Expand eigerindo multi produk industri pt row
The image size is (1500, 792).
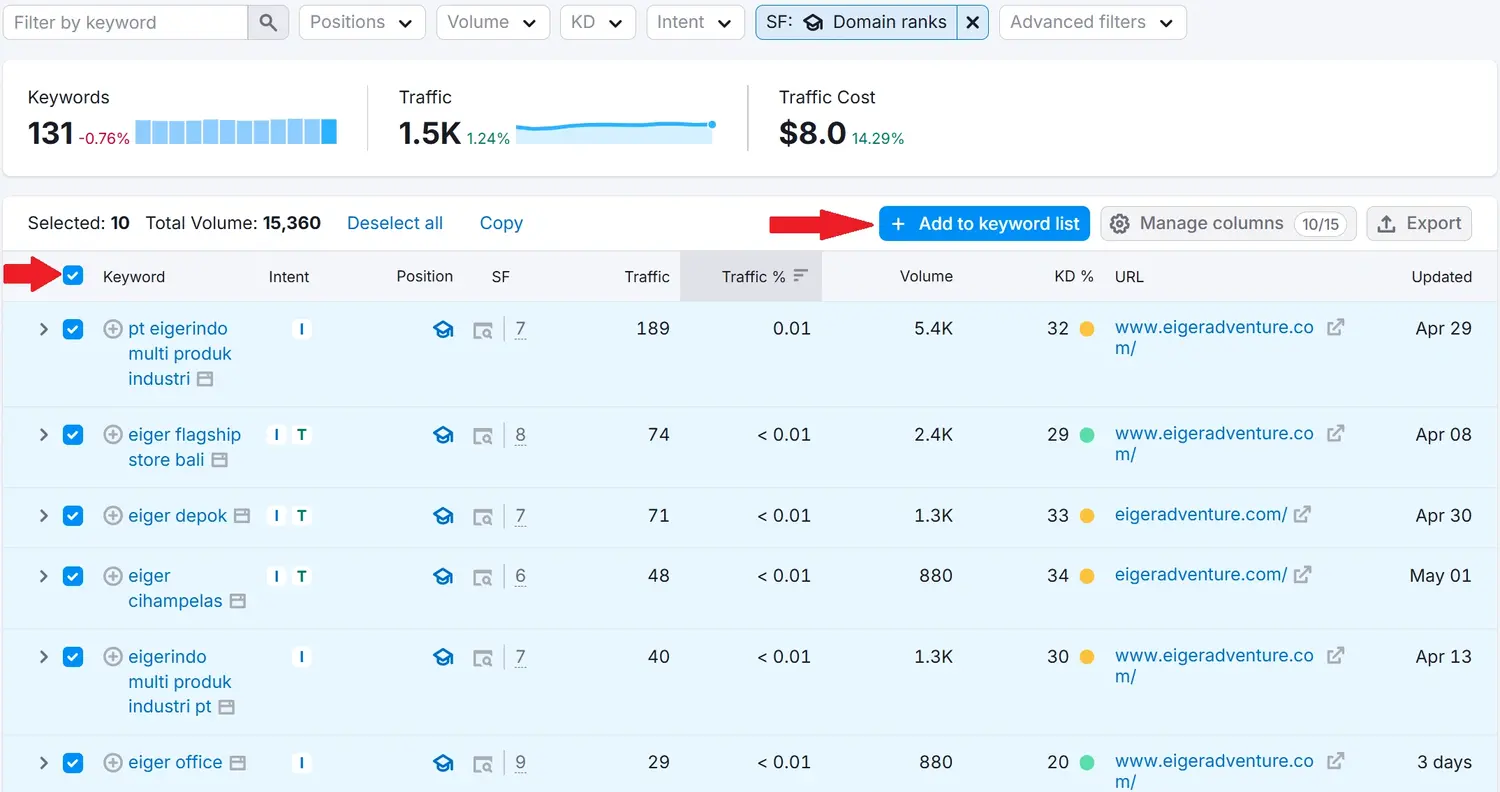point(43,657)
